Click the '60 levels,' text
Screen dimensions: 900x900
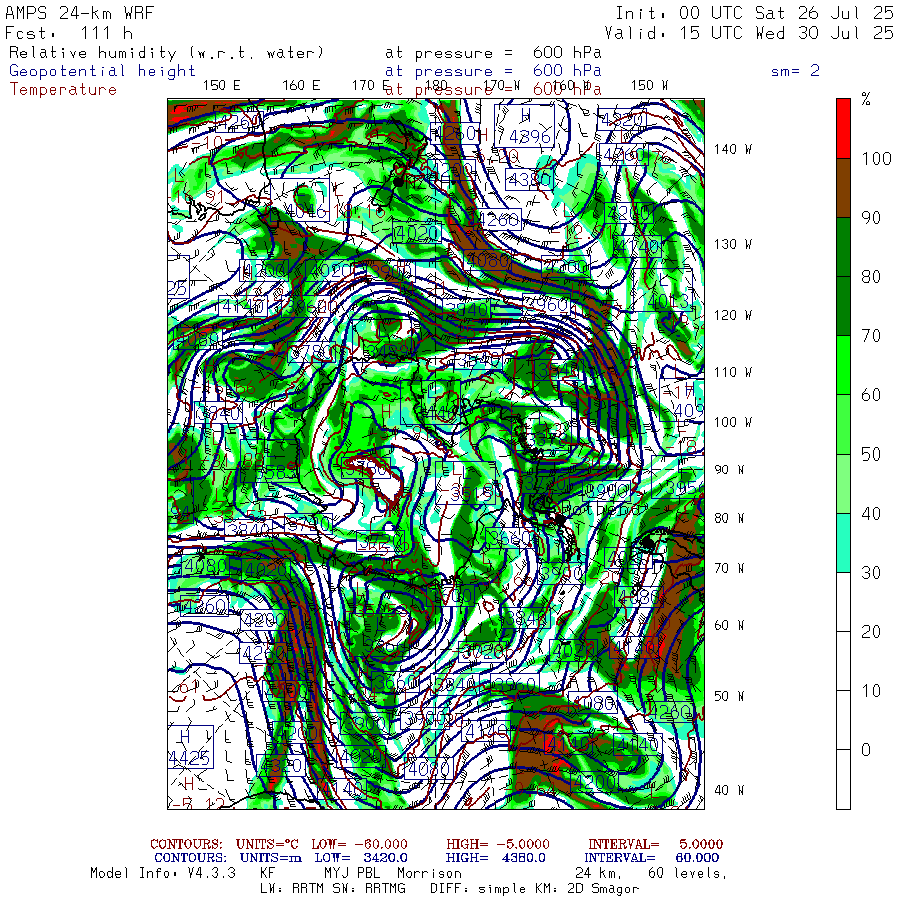pyautogui.click(x=688, y=874)
